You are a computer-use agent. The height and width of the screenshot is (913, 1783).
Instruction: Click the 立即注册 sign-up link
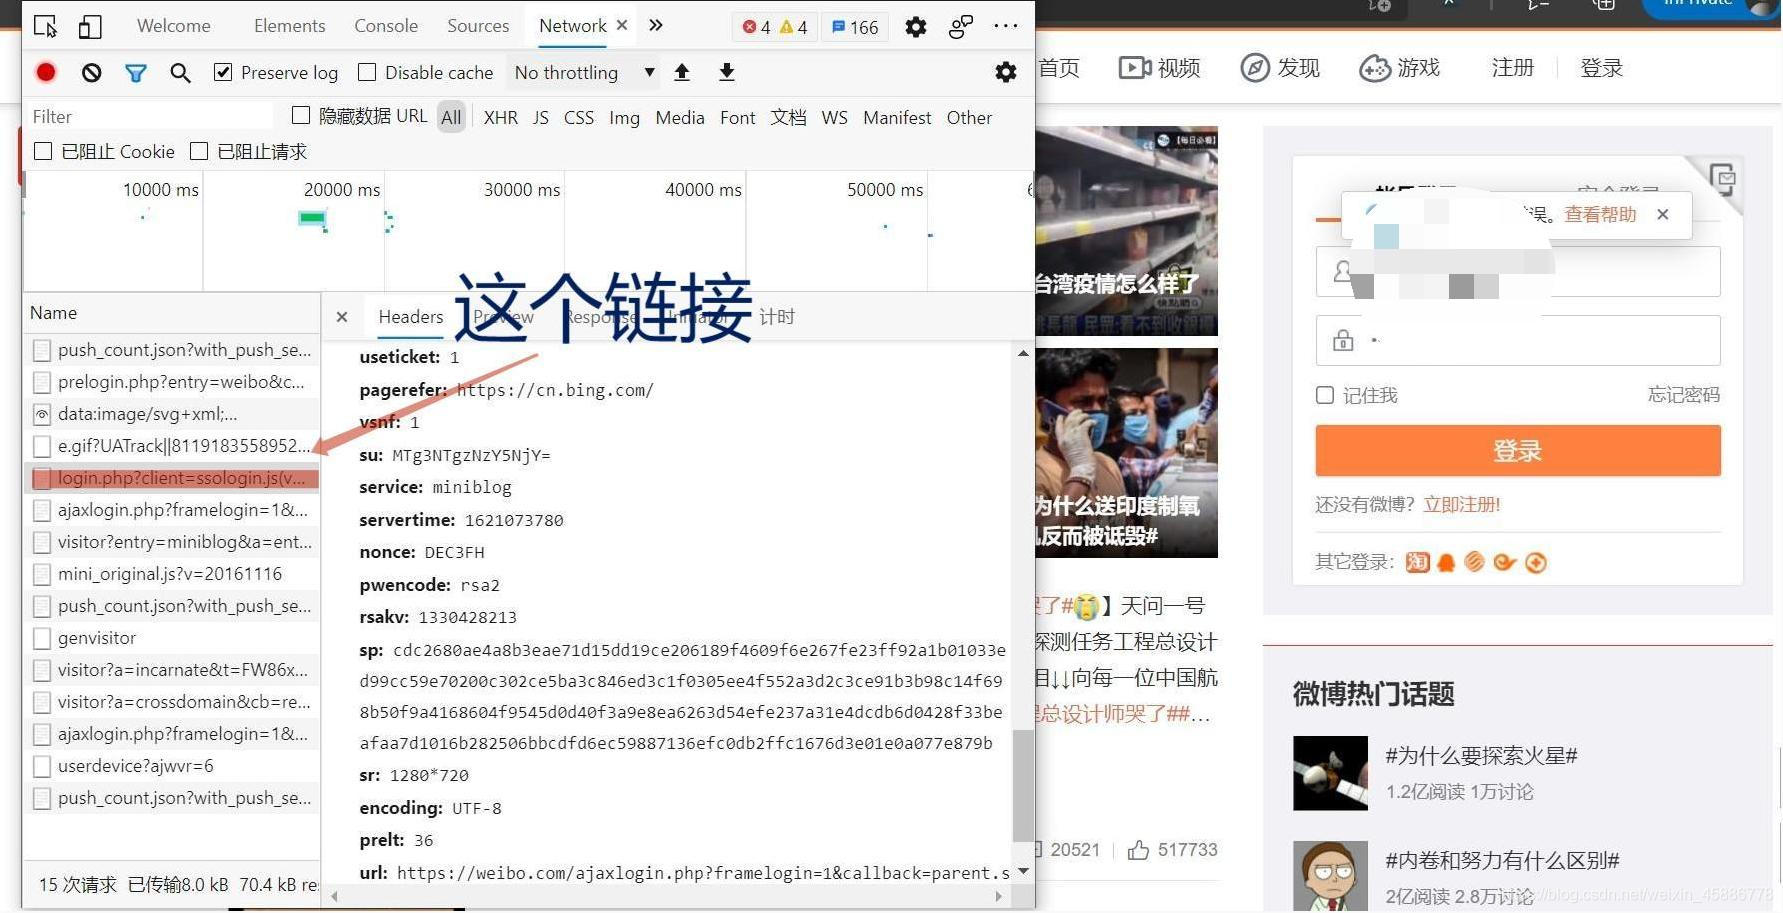click(x=1462, y=504)
